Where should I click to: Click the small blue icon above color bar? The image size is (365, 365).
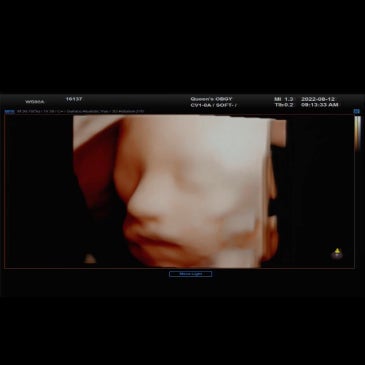click(357, 112)
